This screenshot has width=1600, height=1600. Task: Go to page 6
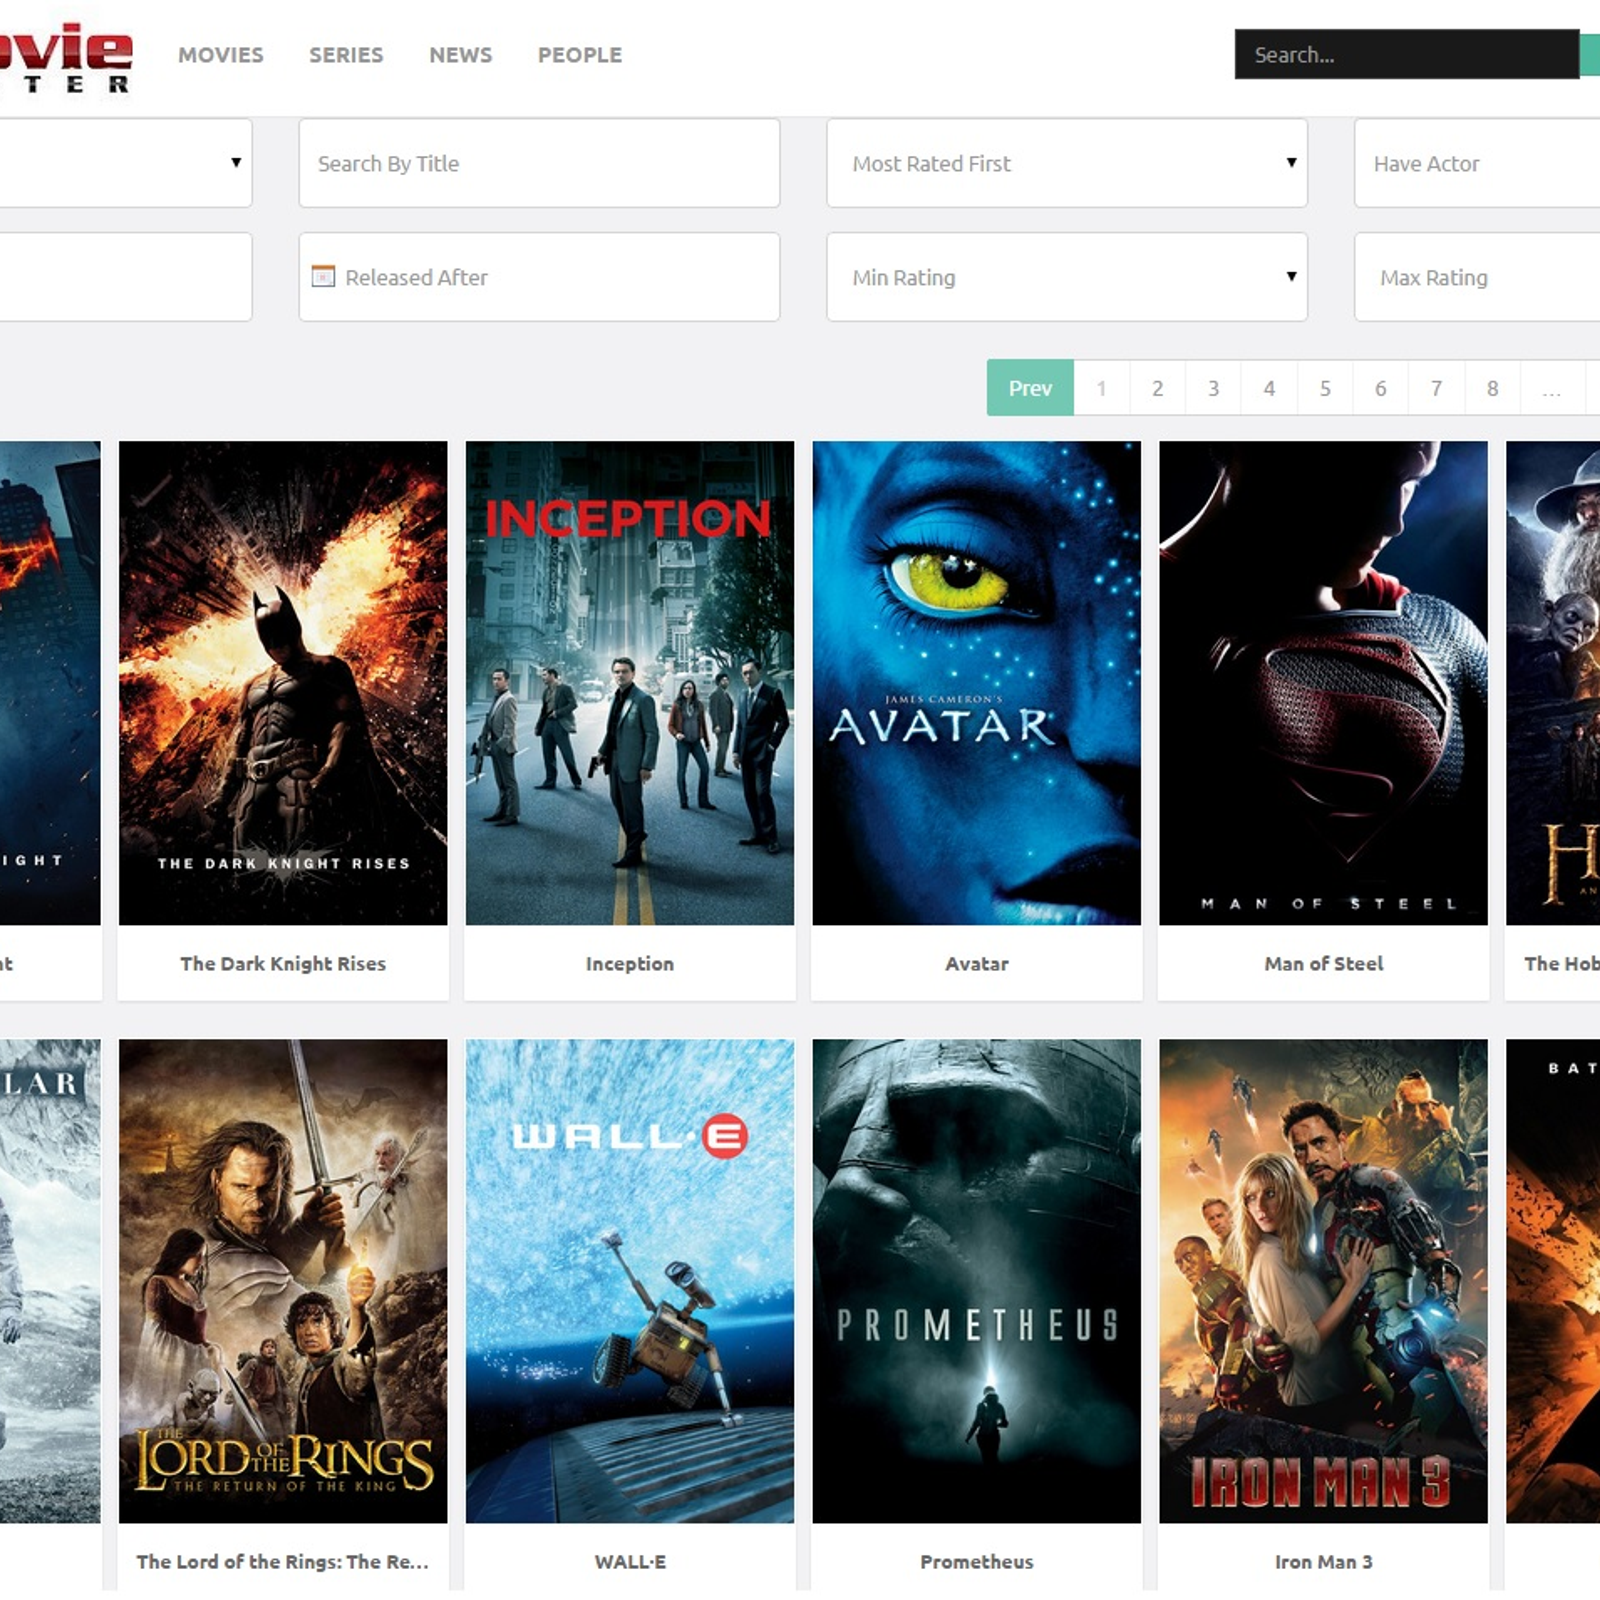click(x=1380, y=387)
